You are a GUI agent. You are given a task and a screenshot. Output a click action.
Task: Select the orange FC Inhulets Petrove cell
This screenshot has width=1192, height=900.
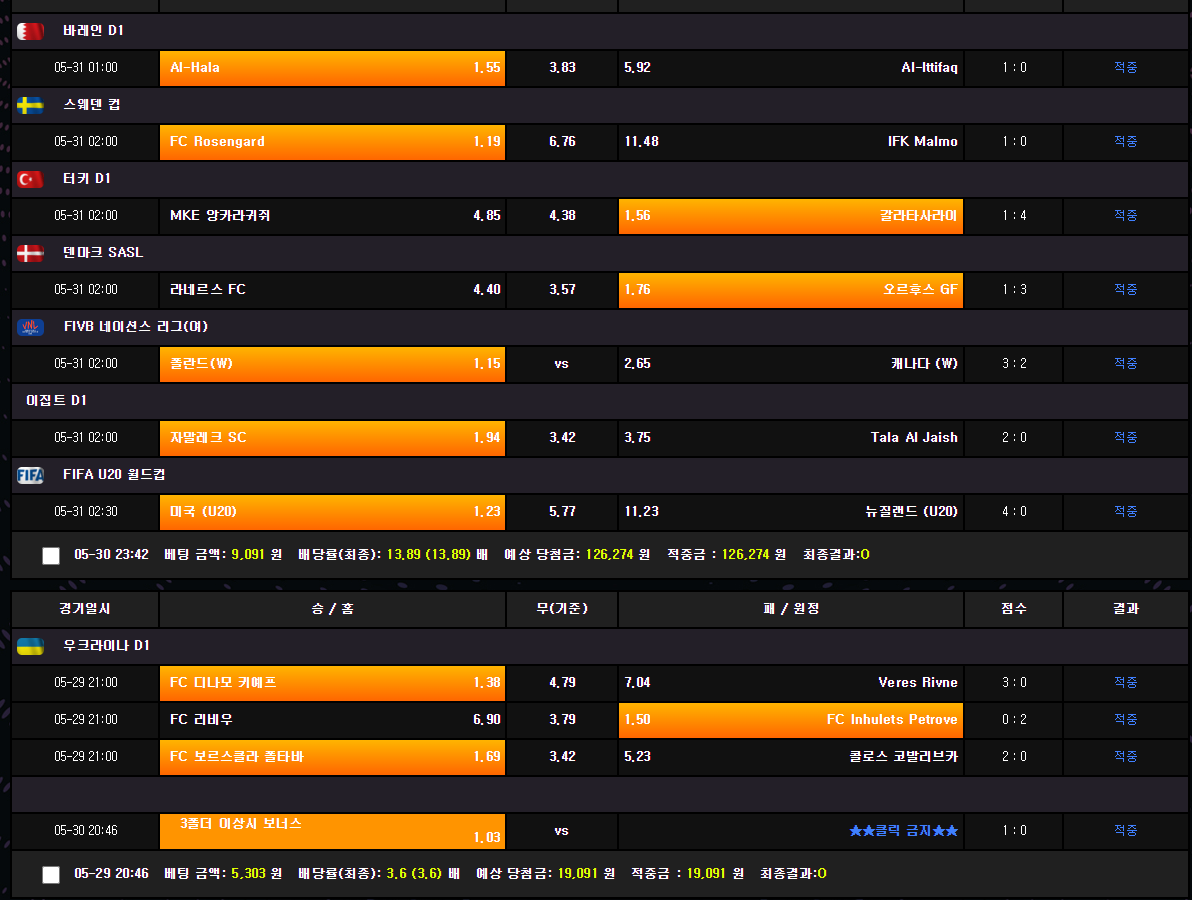(790, 720)
